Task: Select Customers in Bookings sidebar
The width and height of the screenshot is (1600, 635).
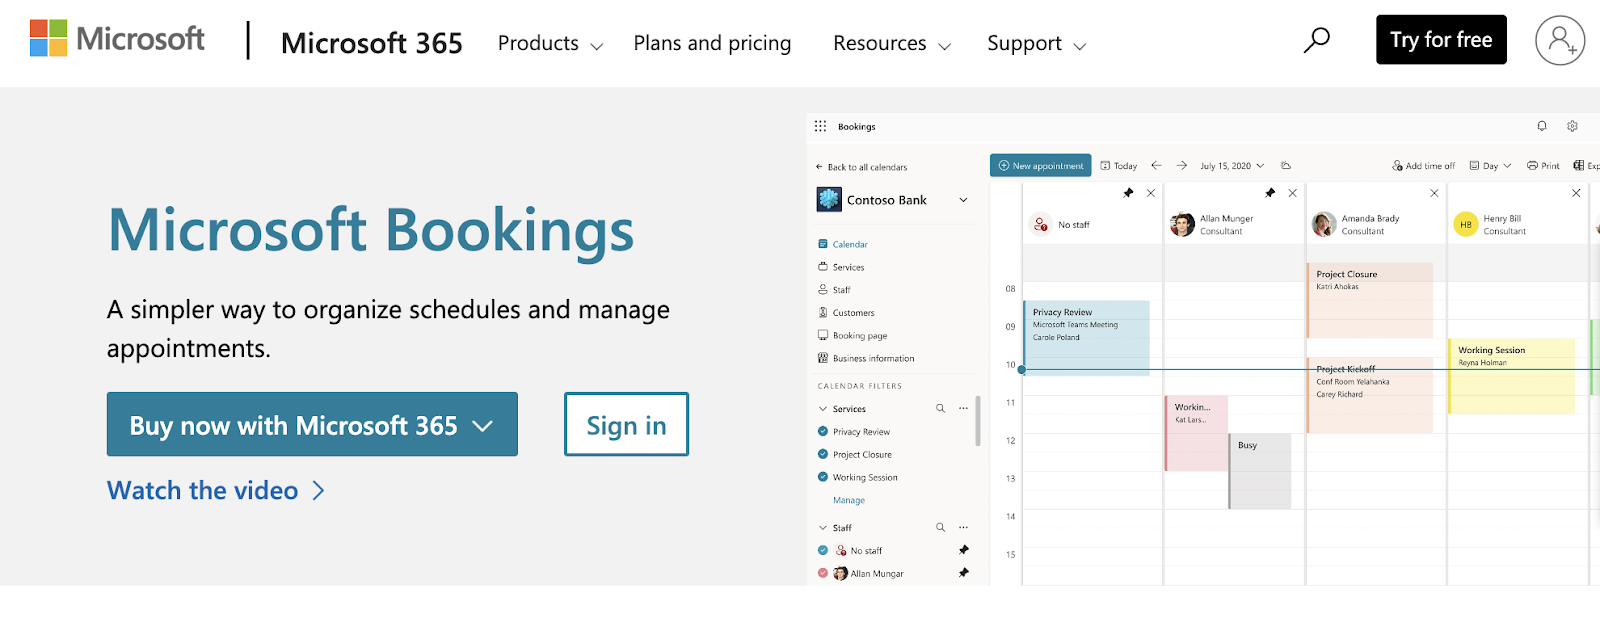Action: (x=846, y=313)
